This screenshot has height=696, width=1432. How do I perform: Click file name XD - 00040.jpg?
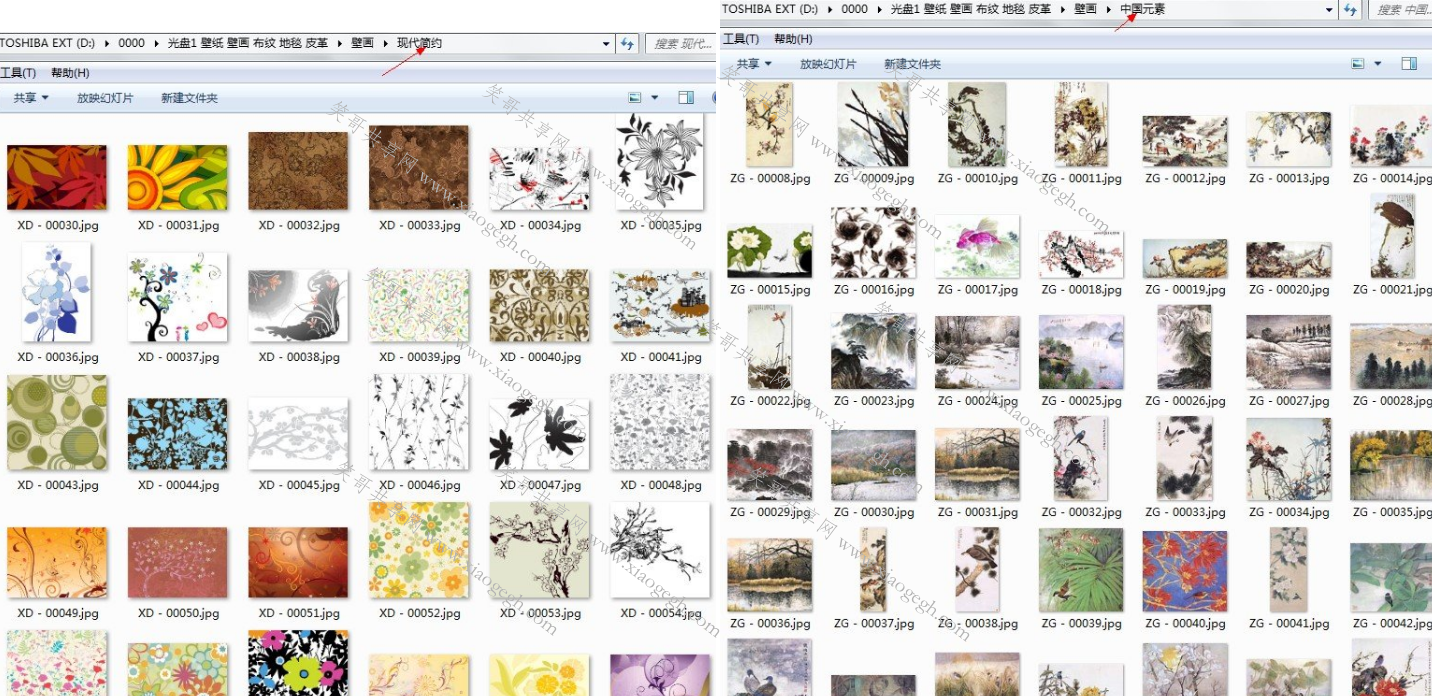(x=540, y=357)
